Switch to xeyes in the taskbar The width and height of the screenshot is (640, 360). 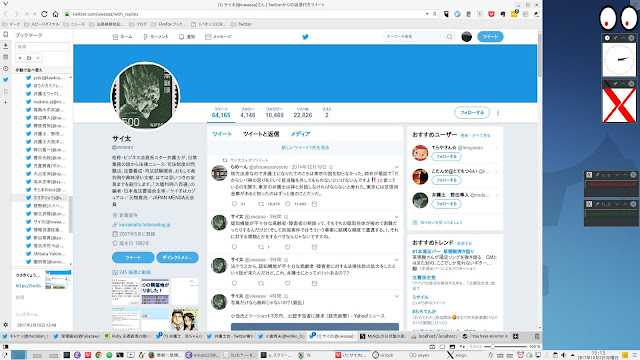(x=420, y=355)
